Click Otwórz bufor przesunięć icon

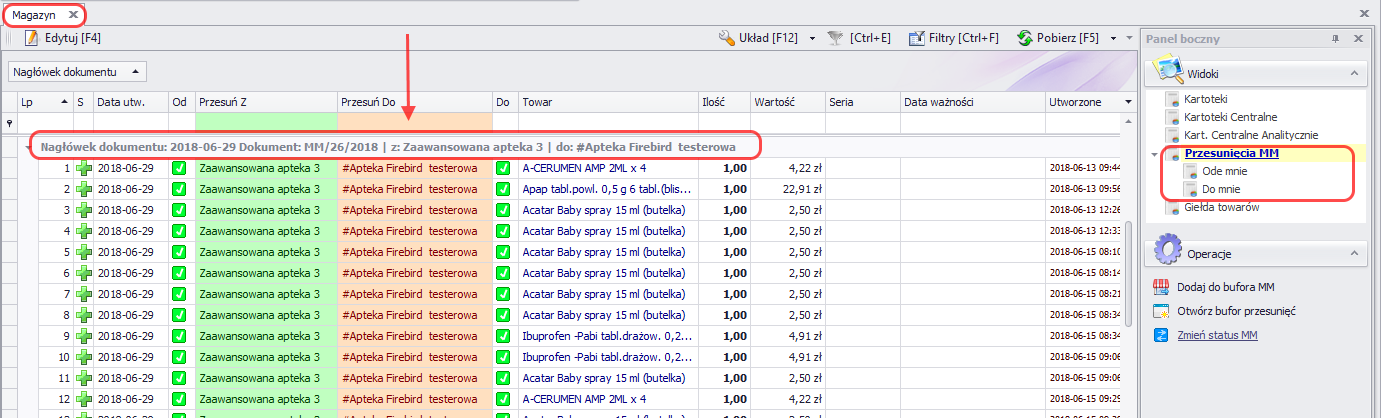(x=1161, y=311)
